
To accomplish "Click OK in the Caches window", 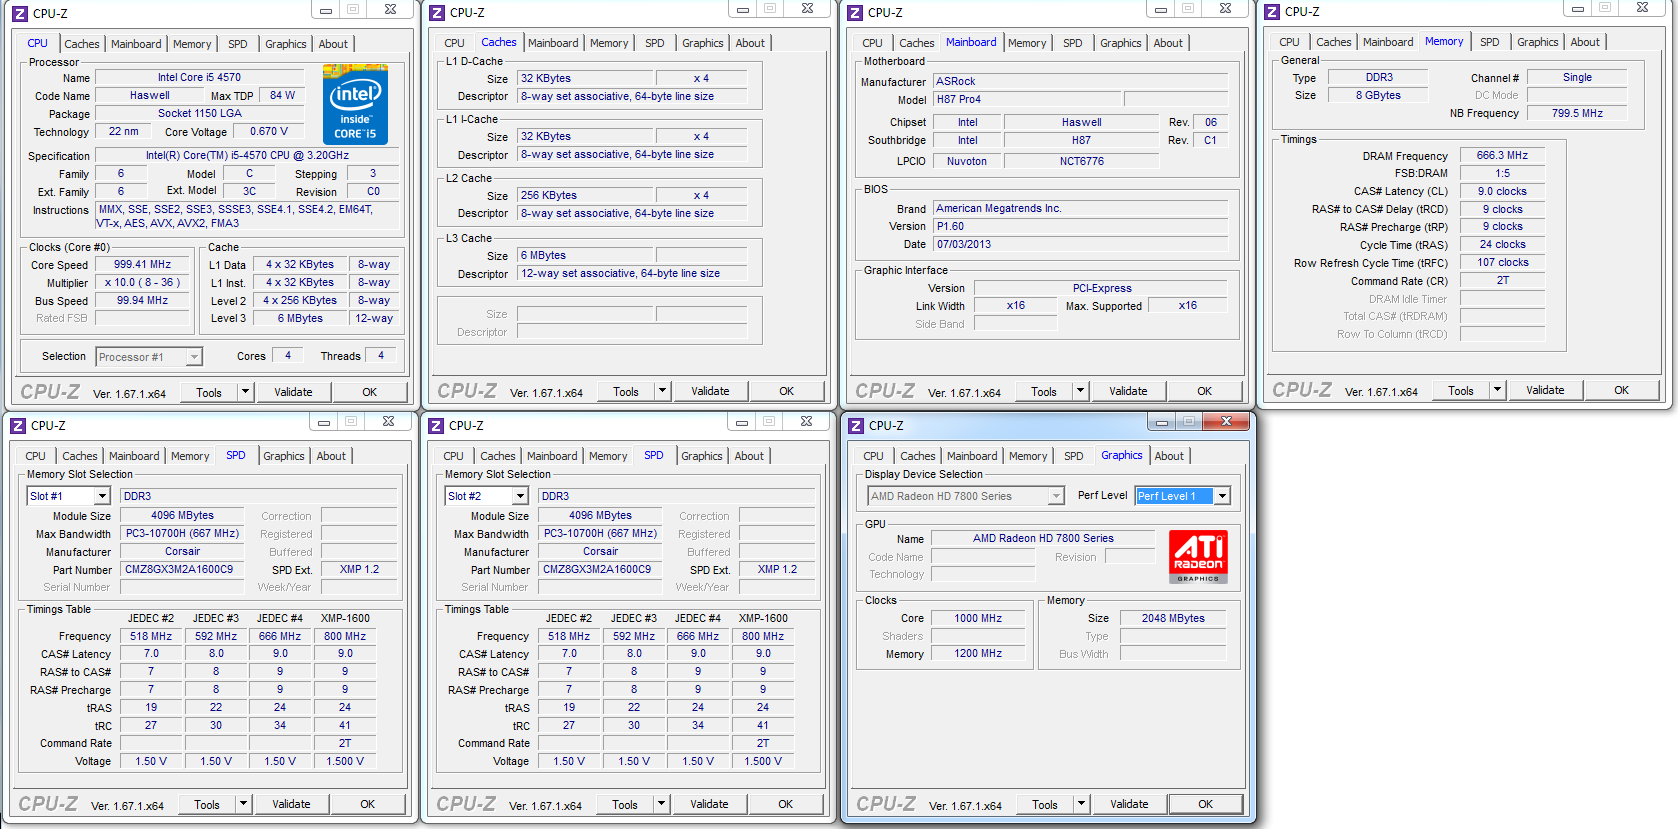I will pos(787,391).
